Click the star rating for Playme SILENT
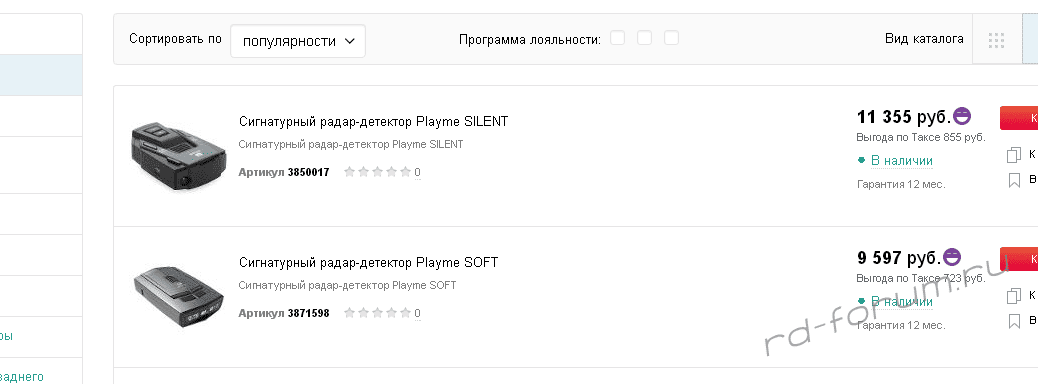1038x384 pixels. pyautogui.click(x=377, y=172)
